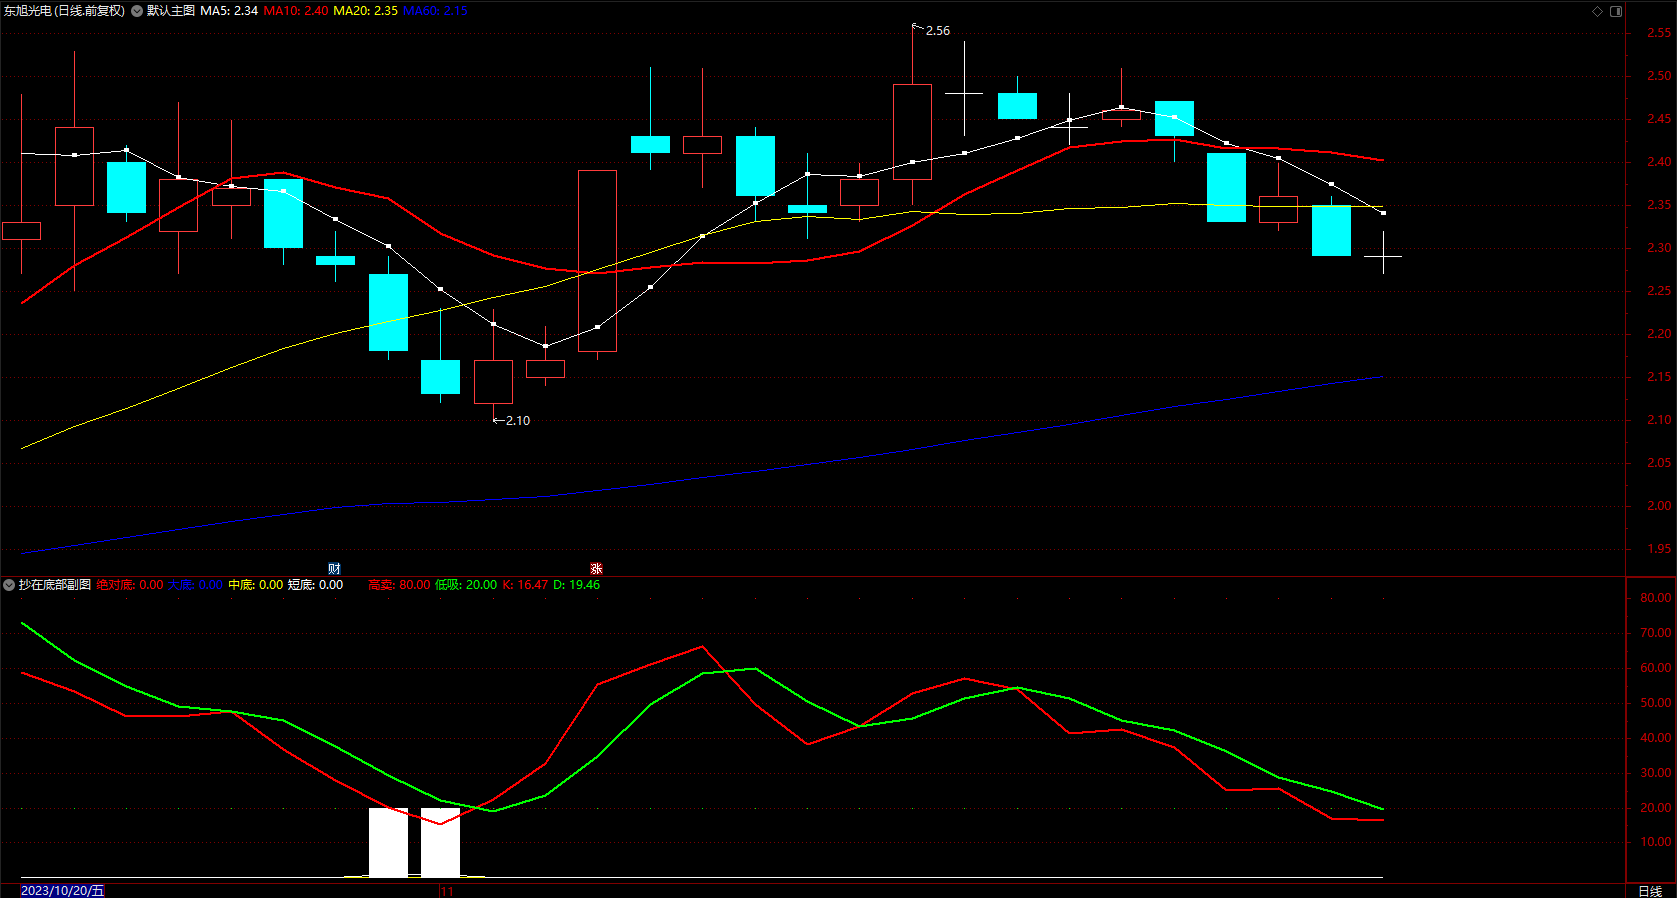Click the 80.00 sub-chart axis label
This screenshot has width=1677, height=898.
[1656, 598]
